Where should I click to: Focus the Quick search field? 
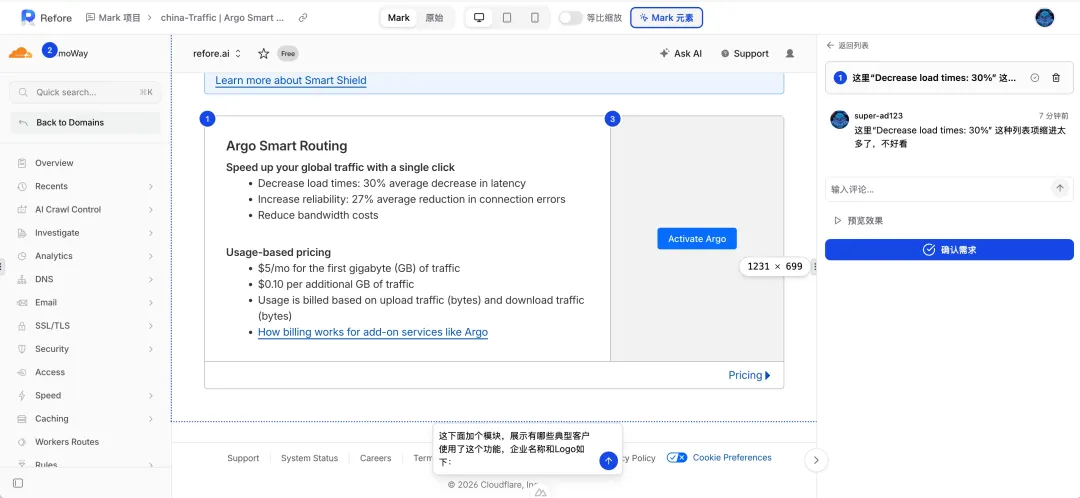(x=85, y=92)
